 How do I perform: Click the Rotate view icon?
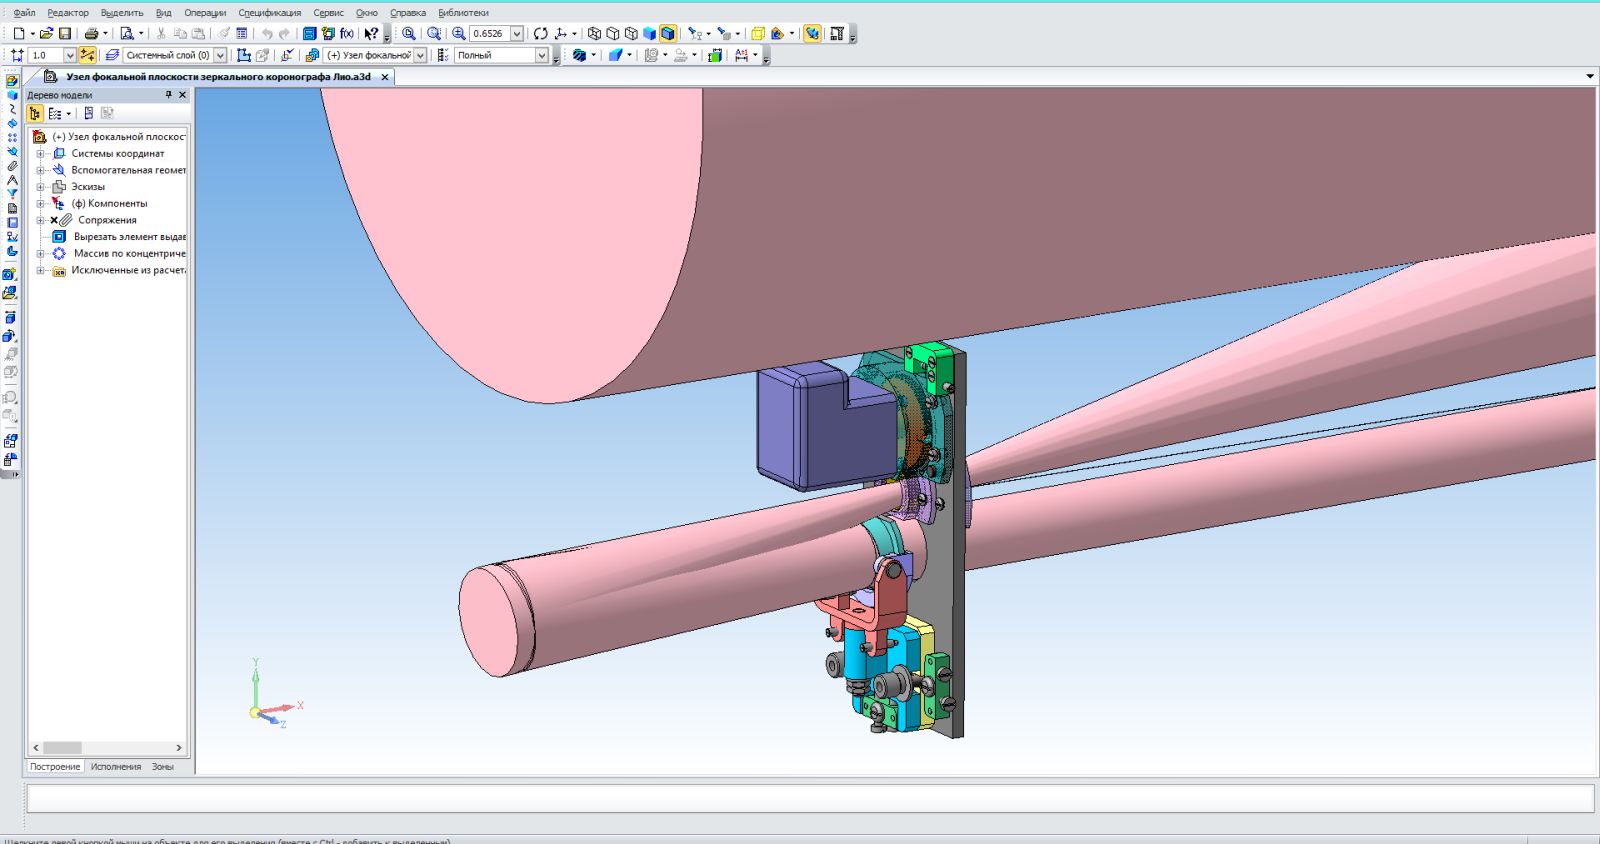click(x=541, y=33)
